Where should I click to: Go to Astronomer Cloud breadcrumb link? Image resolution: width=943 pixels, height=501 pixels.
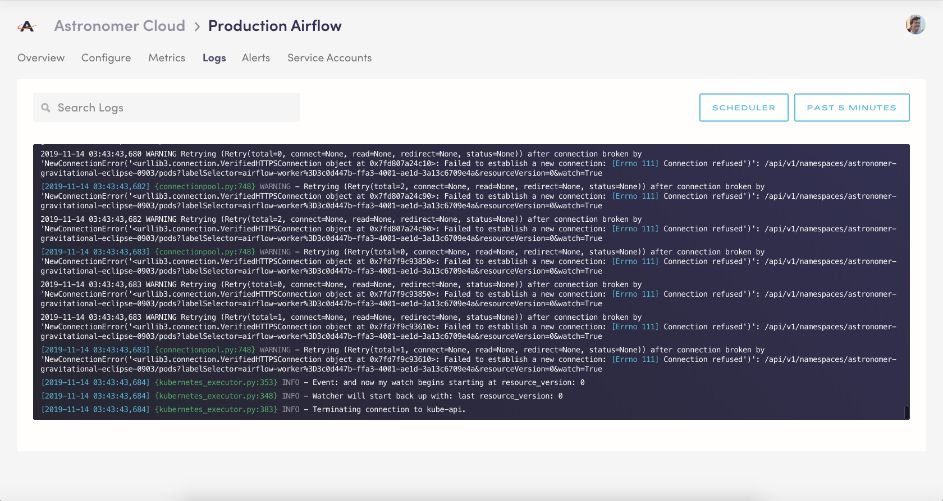point(119,25)
